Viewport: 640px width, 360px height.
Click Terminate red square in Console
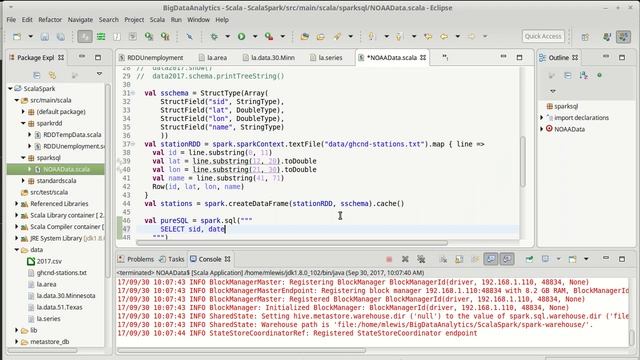[x=389, y=259]
